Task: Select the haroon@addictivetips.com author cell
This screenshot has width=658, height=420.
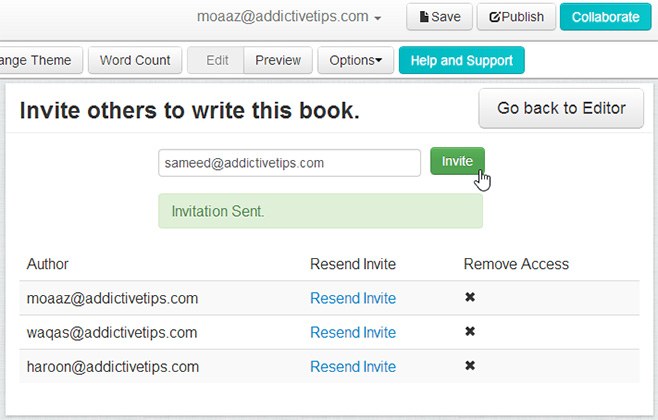Action: pyautogui.click(x=112, y=367)
